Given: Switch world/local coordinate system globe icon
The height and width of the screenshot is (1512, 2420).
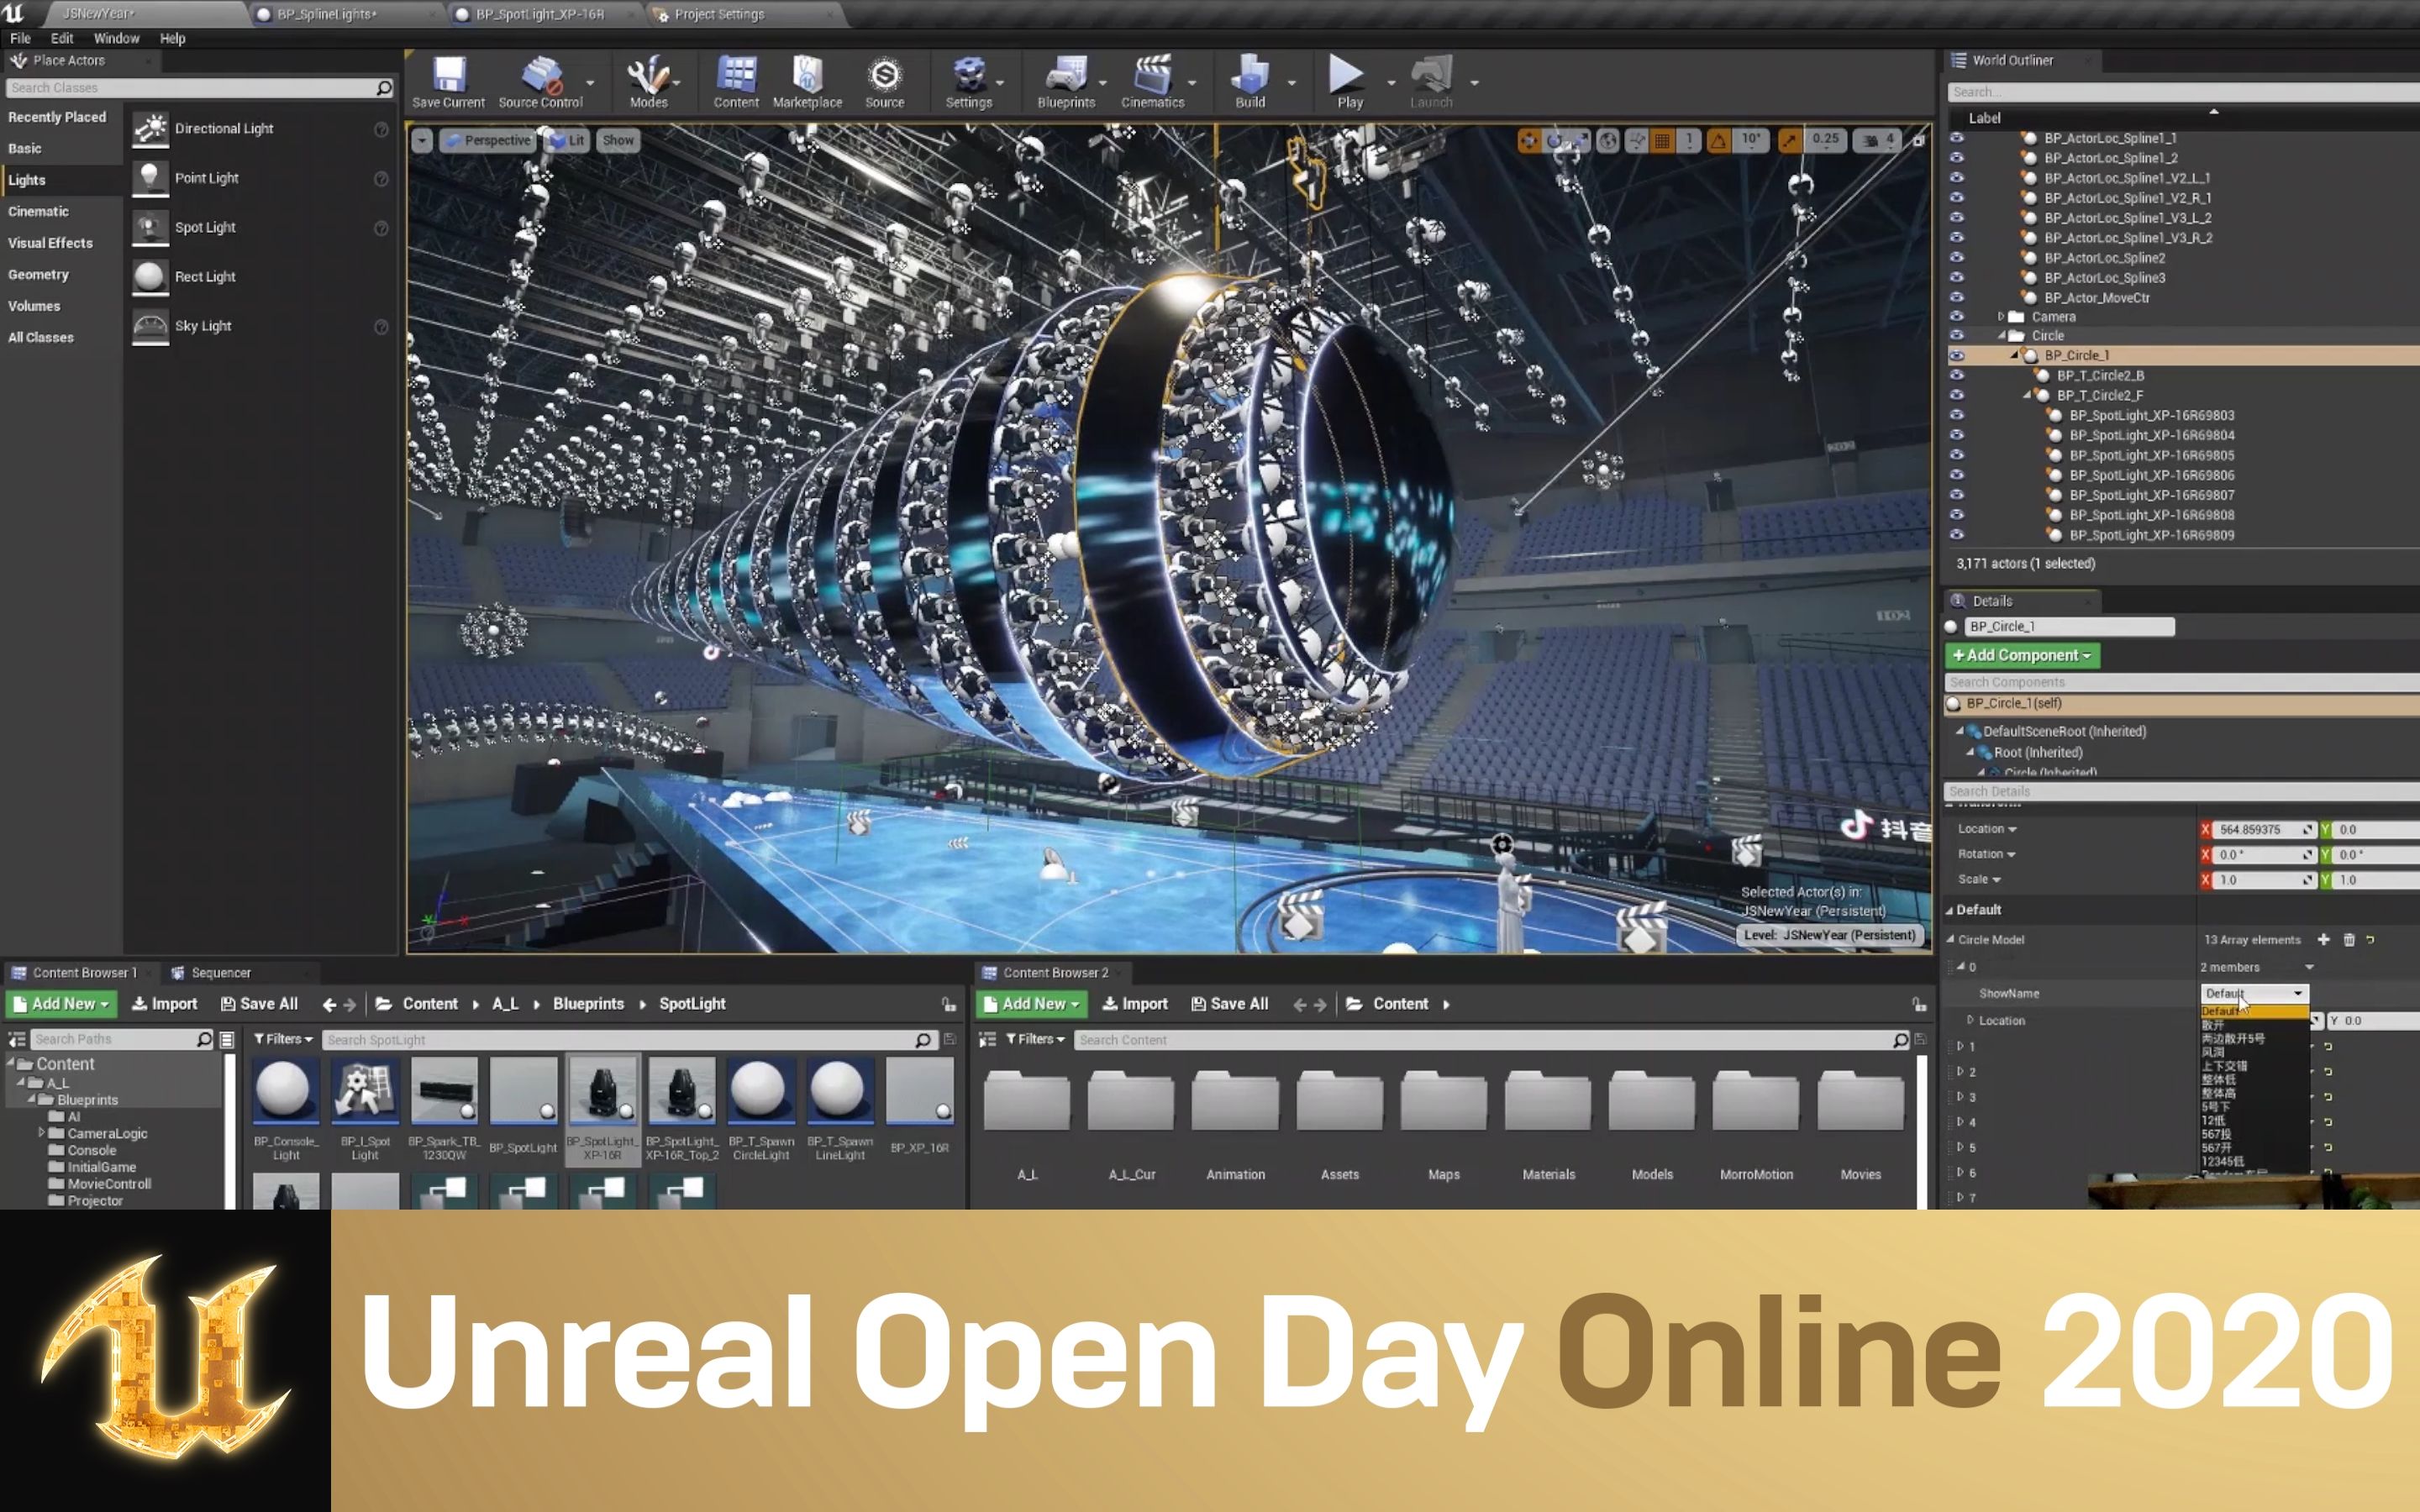Looking at the screenshot, I should 1607,141.
